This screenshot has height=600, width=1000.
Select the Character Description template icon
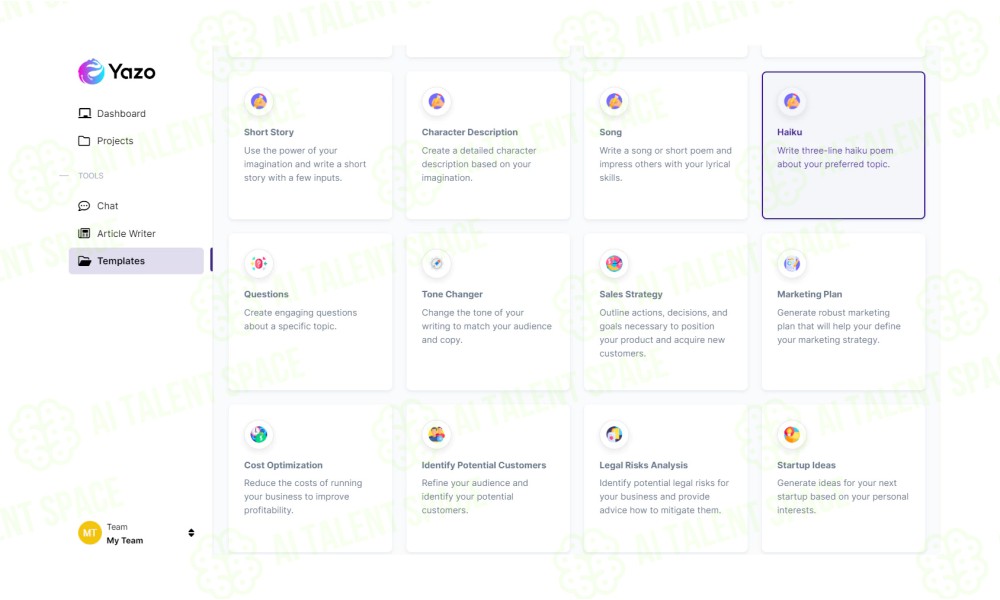(x=436, y=101)
